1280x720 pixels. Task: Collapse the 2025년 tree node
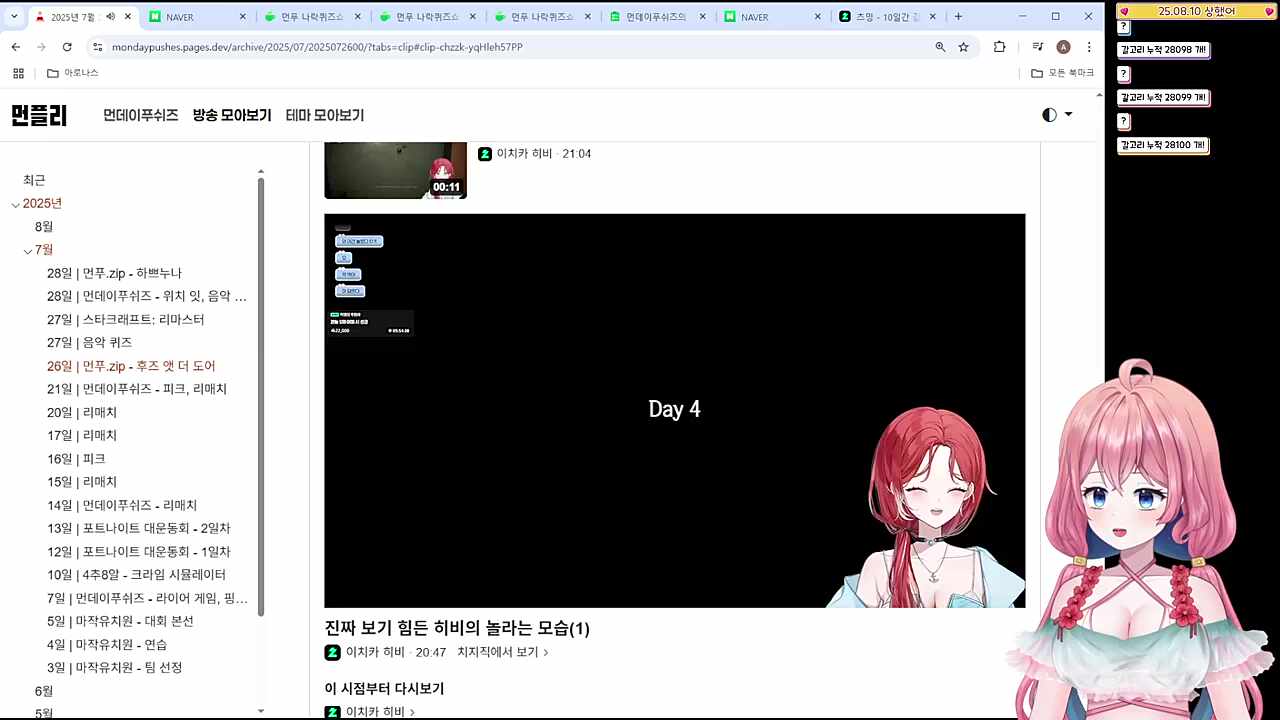click(x=15, y=204)
